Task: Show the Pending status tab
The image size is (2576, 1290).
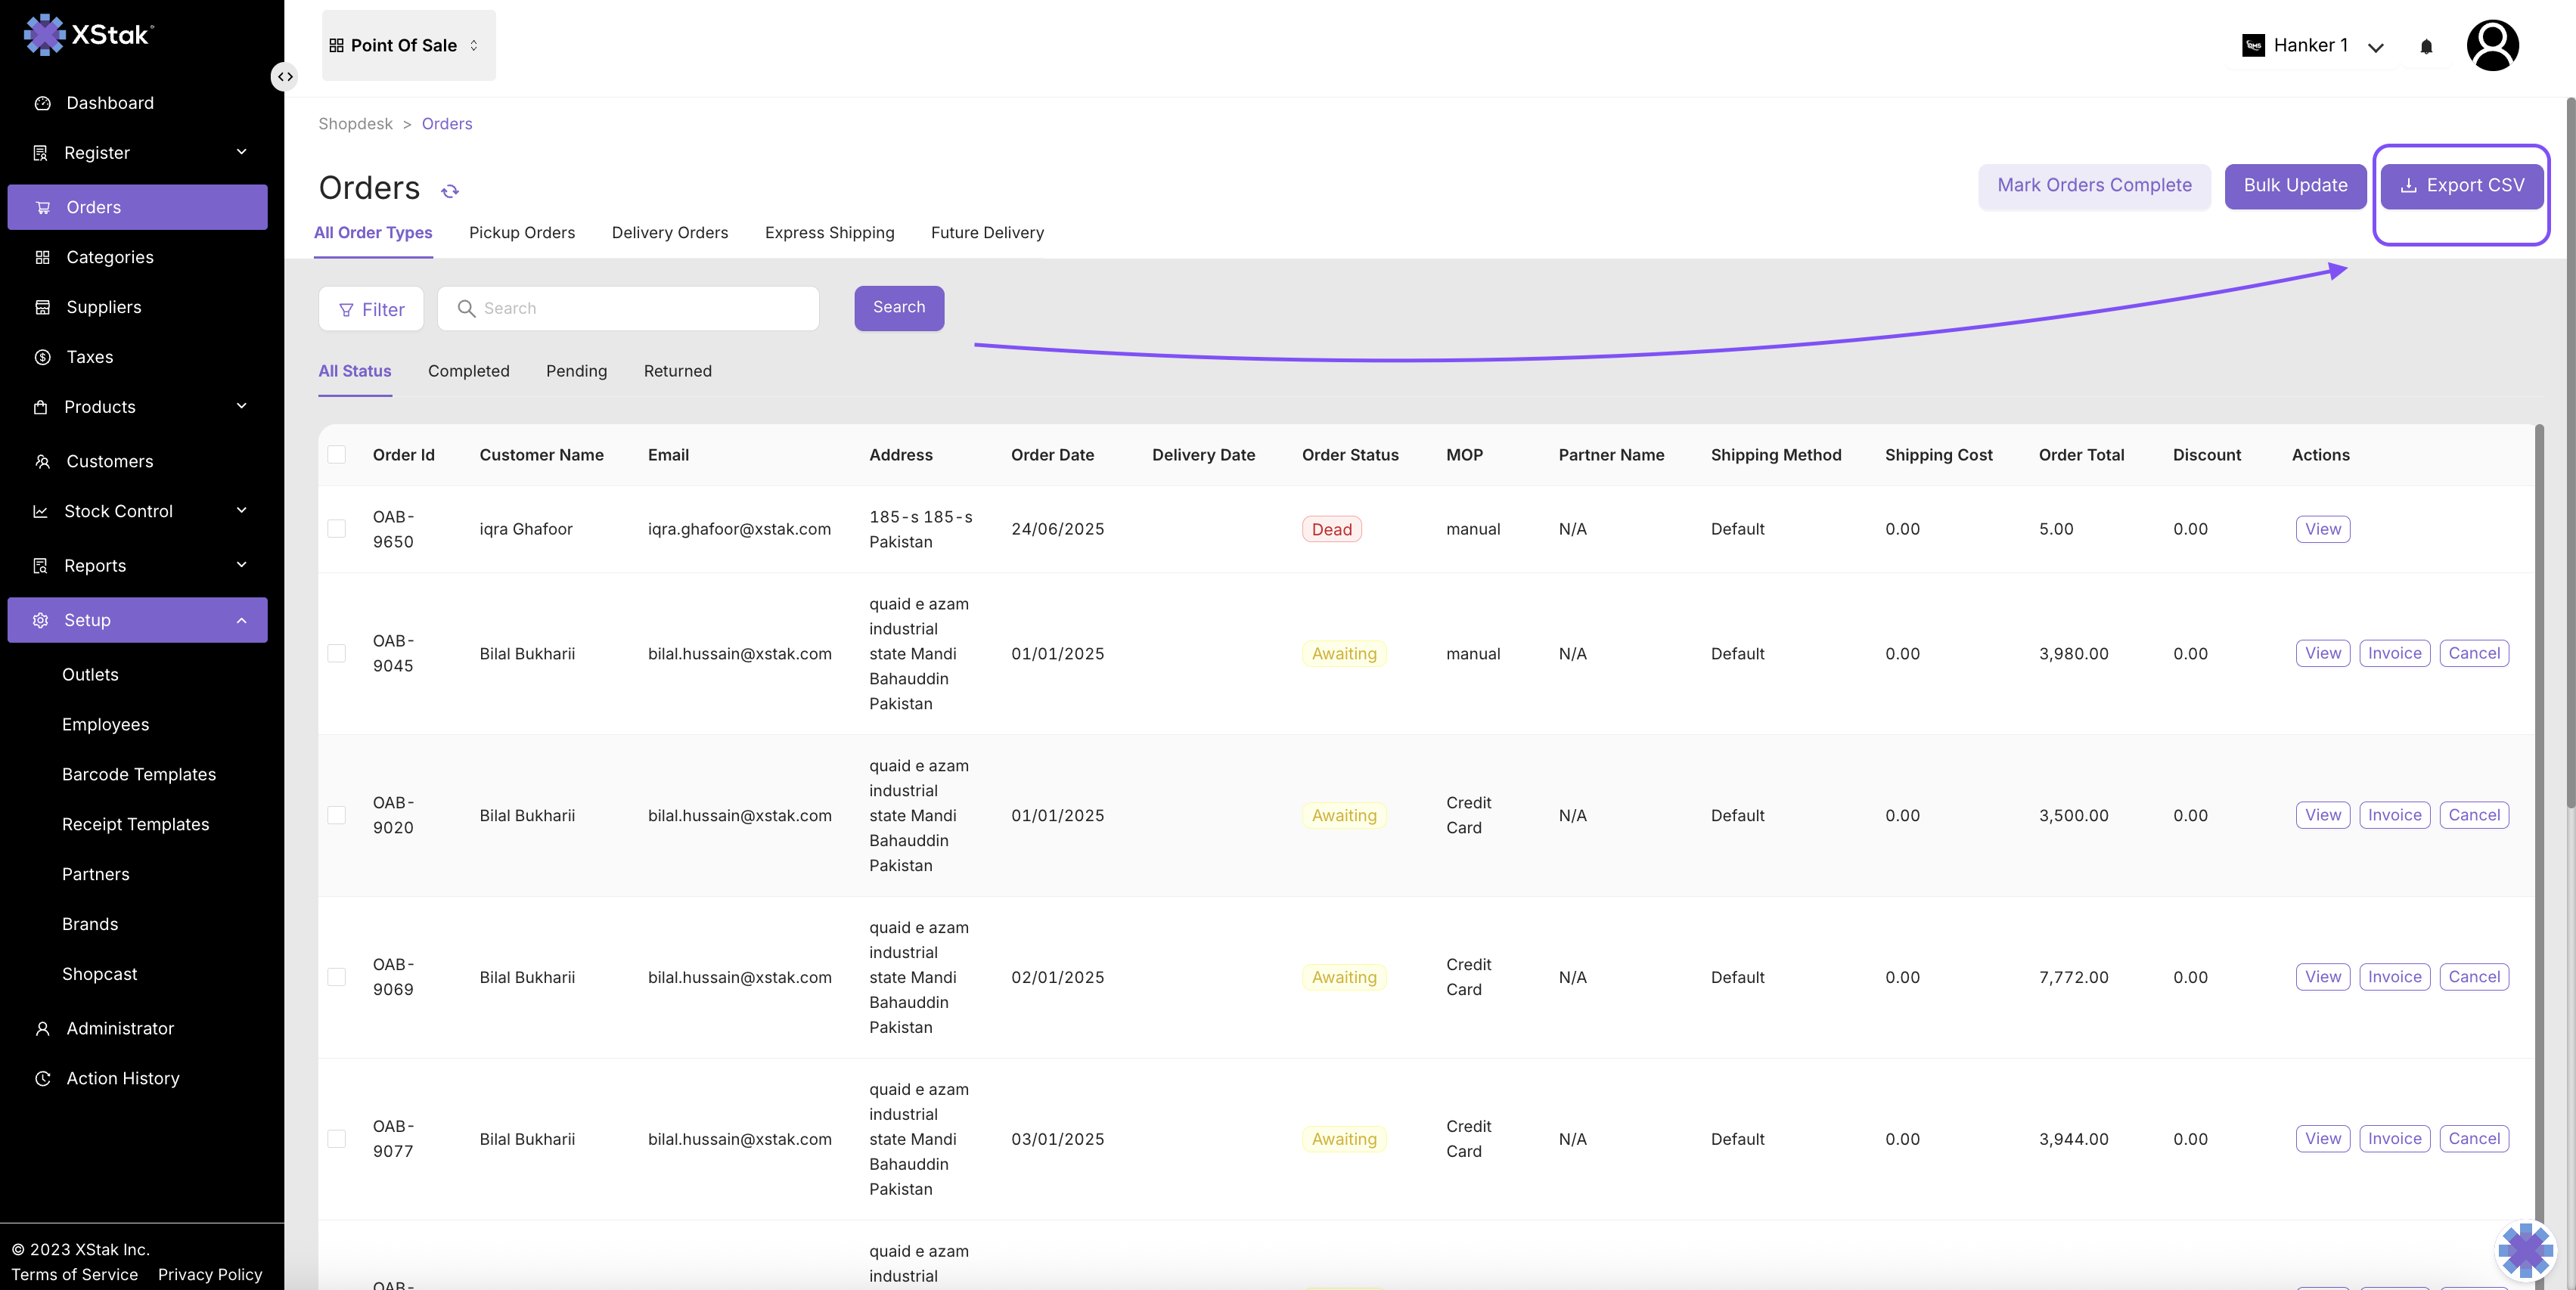Action: coord(576,371)
